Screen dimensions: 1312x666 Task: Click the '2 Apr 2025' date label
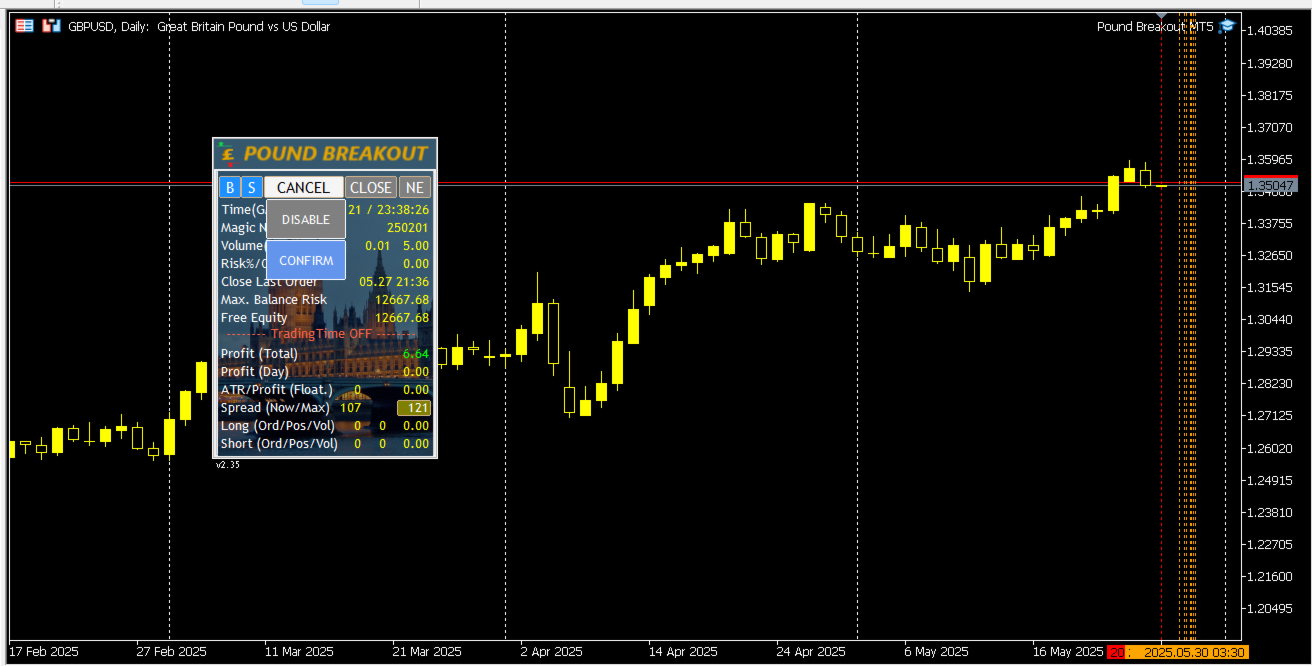pyautogui.click(x=551, y=652)
